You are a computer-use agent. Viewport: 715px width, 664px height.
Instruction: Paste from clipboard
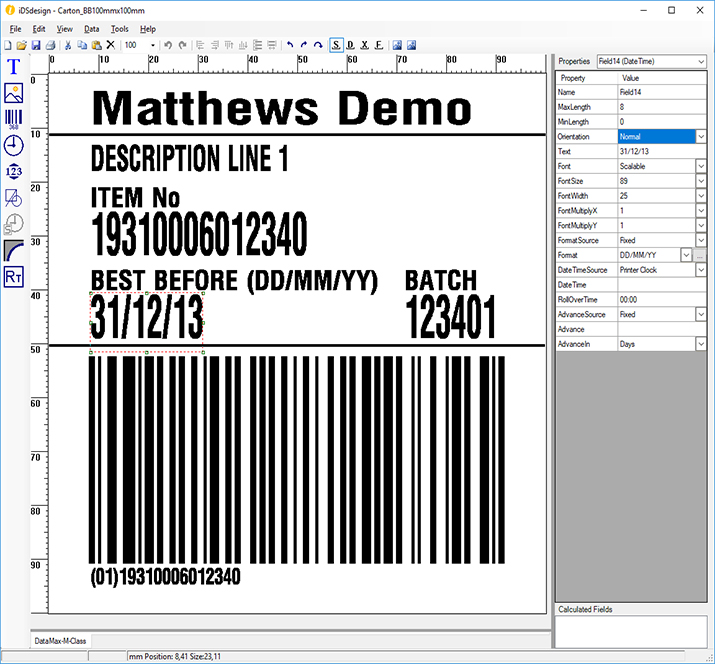tap(96, 45)
